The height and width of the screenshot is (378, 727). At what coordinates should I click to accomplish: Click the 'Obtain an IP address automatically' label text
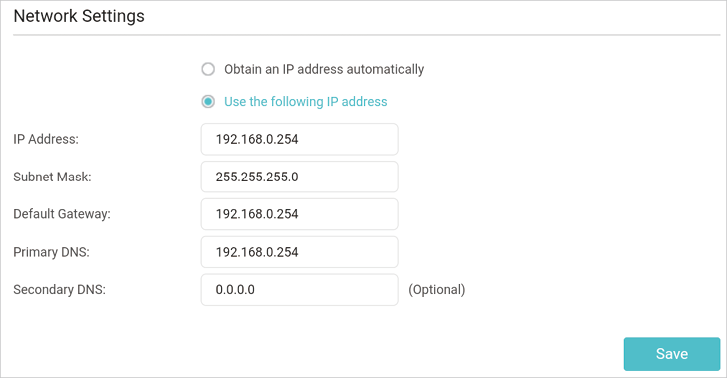(324, 69)
